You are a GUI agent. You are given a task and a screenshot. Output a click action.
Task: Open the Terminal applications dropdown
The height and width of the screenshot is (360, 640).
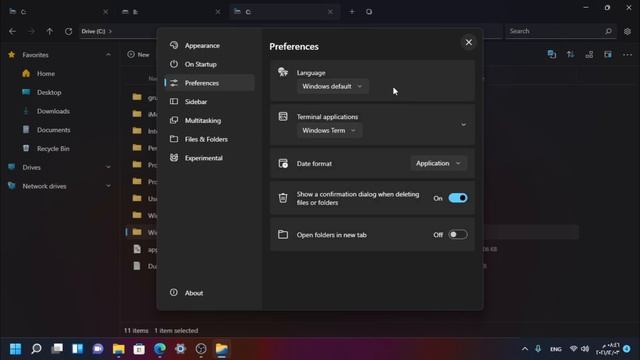tap(329, 131)
